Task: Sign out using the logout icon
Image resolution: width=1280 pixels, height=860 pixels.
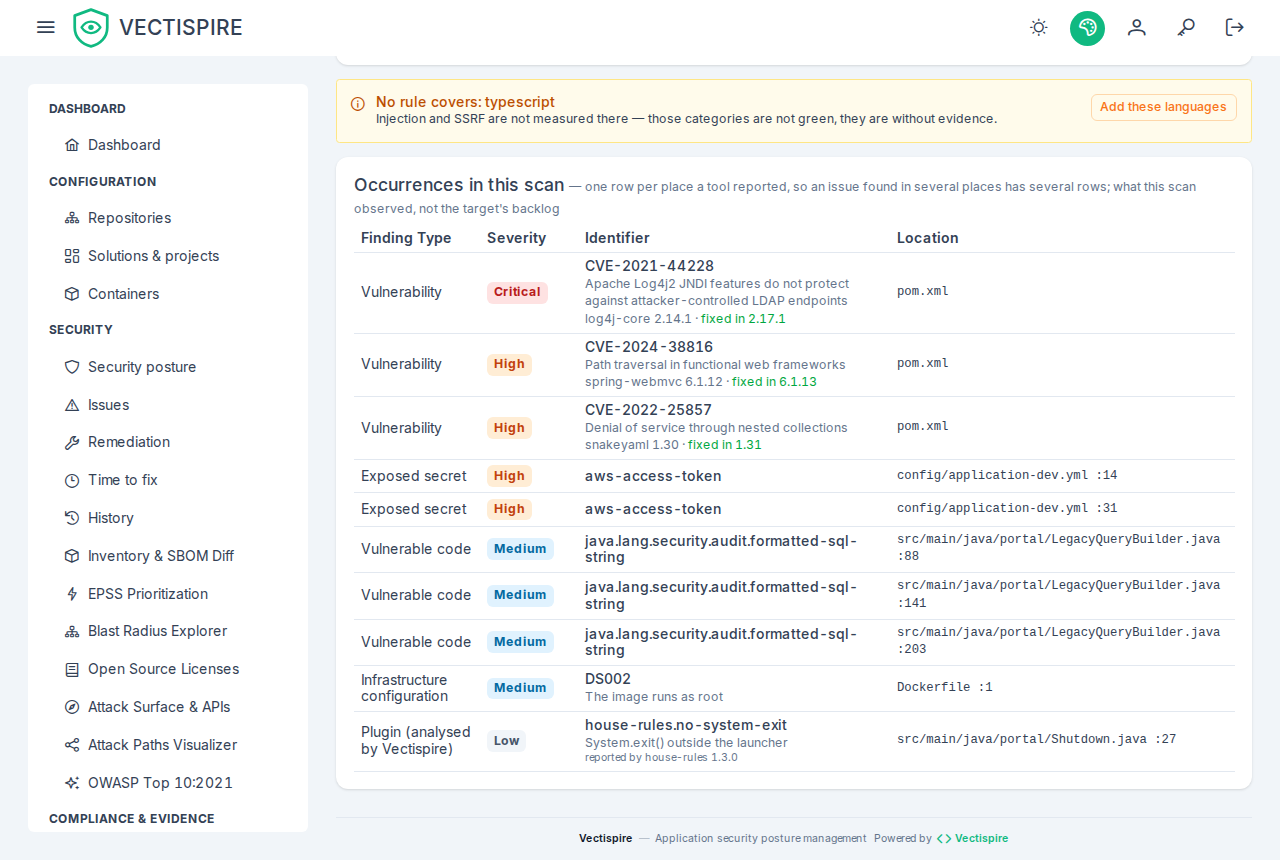Action: pos(1235,28)
